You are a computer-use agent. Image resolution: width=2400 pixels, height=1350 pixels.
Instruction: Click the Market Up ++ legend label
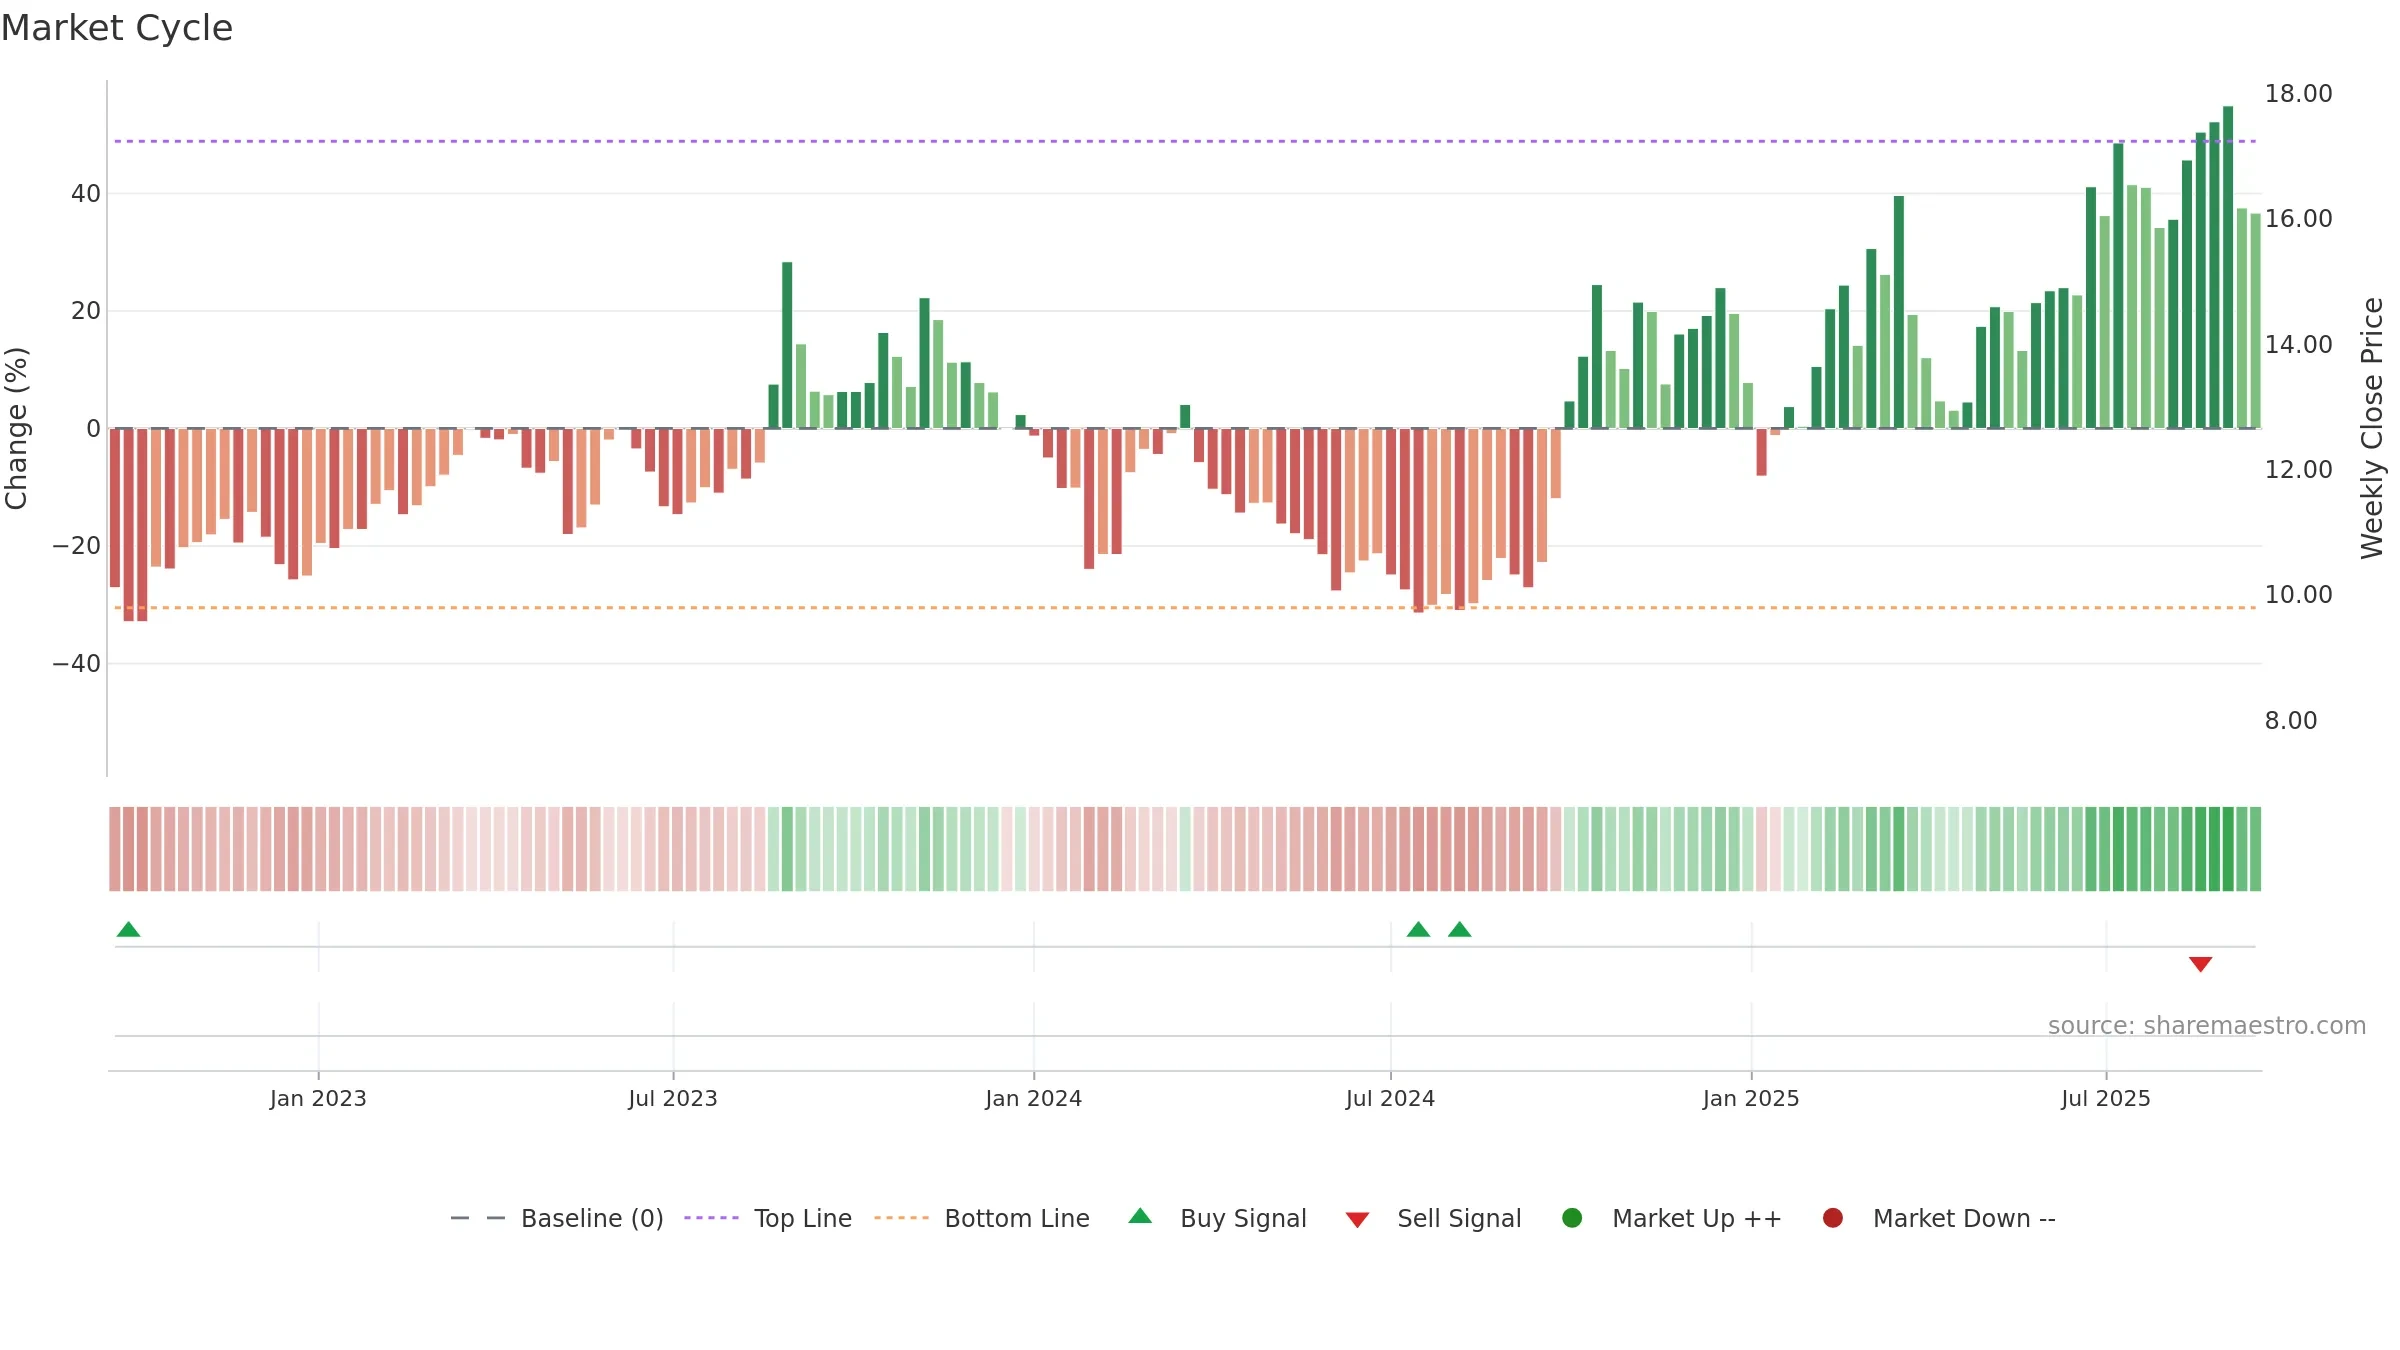click(x=1697, y=1218)
